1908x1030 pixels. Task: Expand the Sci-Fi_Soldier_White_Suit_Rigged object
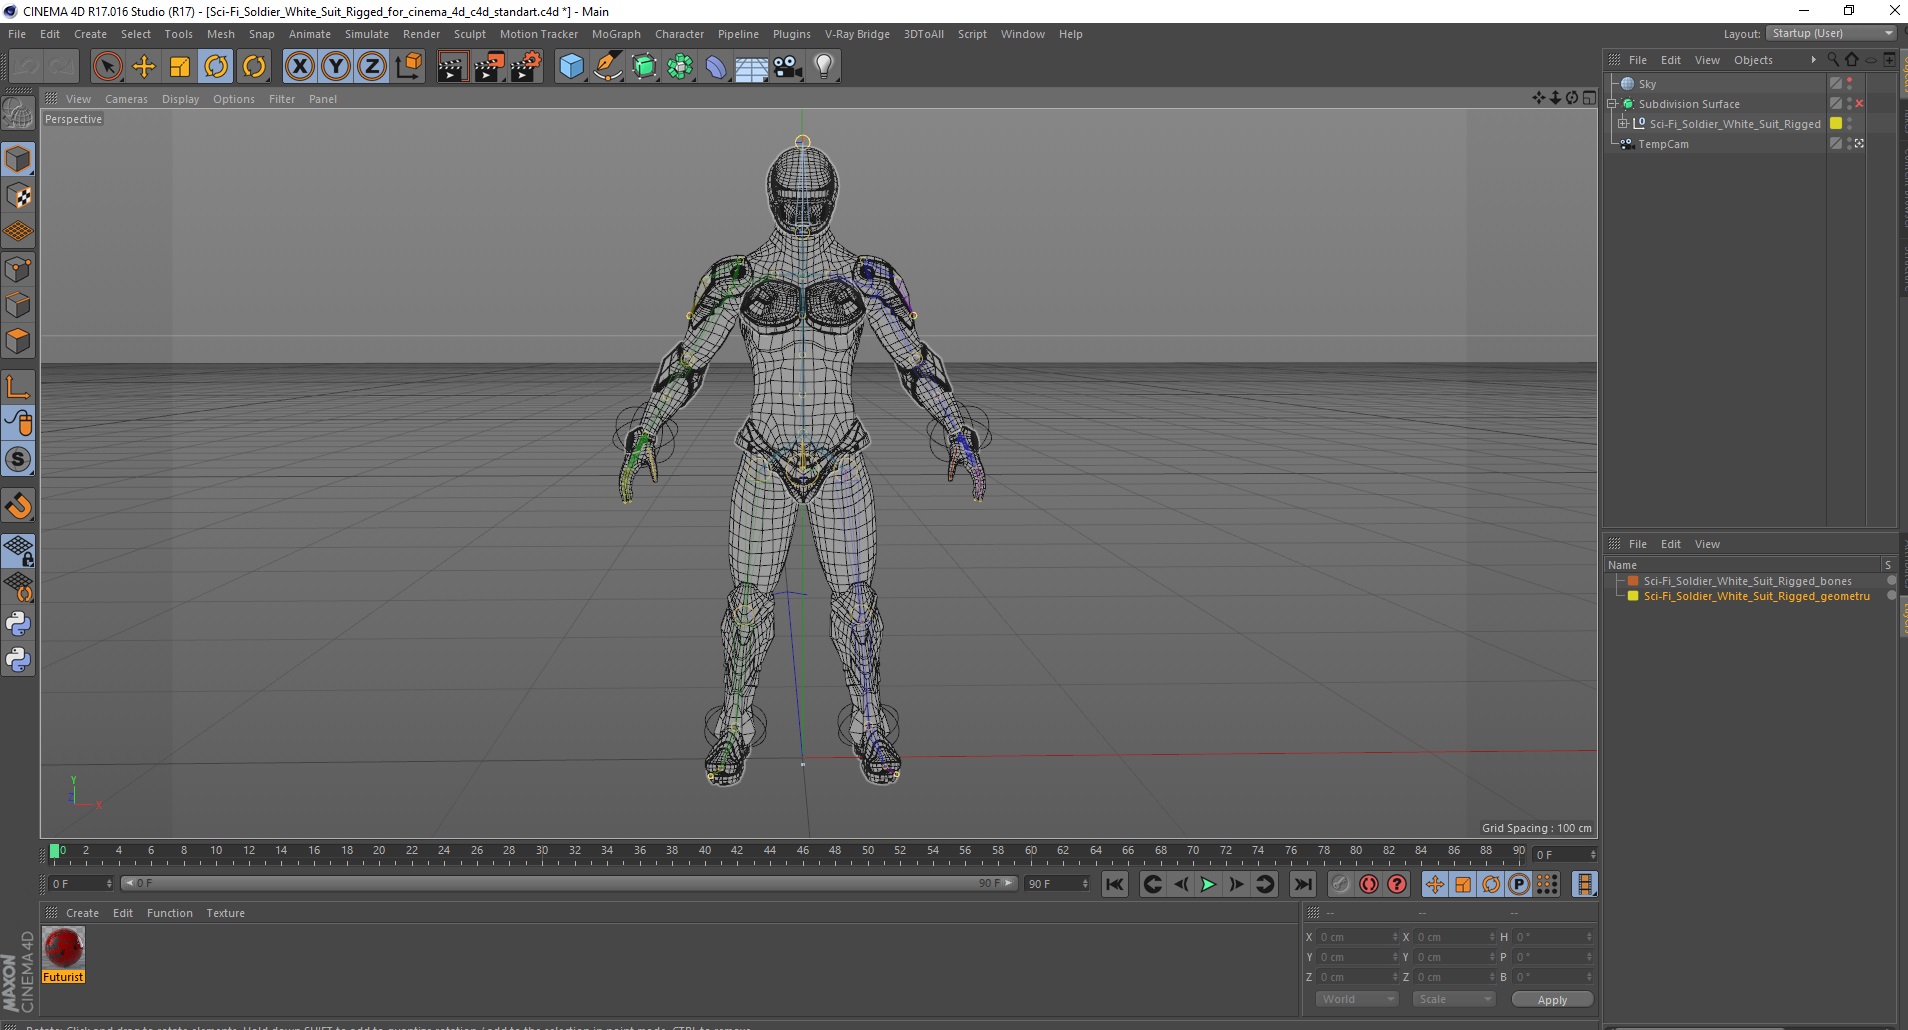click(1623, 123)
